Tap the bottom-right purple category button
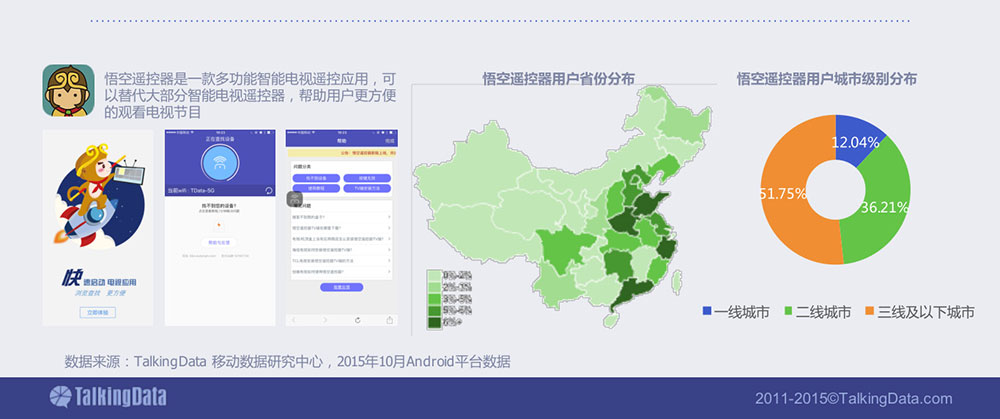The image size is (1000, 419). coord(367,189)
